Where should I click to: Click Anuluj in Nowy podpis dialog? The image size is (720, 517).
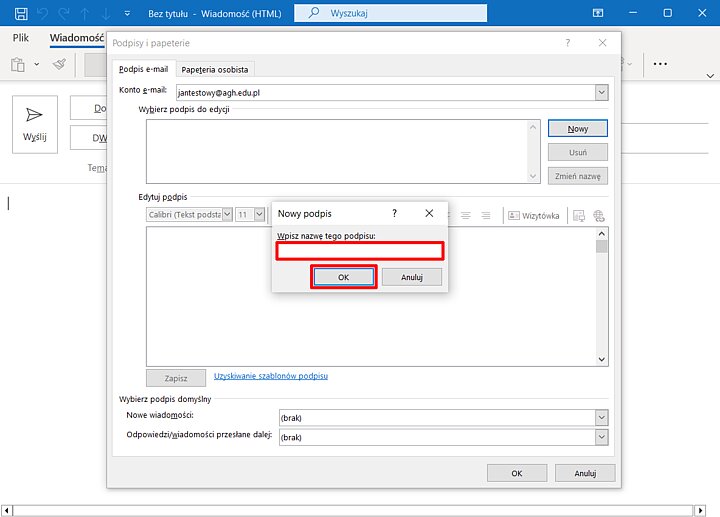[412, 277]
